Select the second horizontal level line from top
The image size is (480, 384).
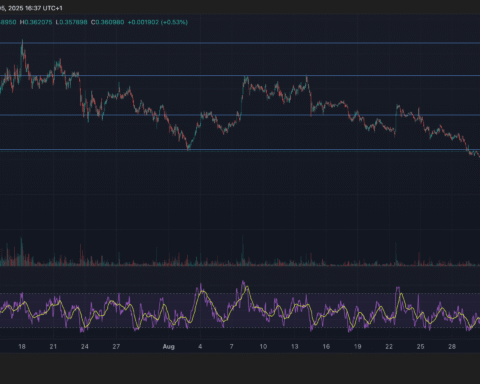click(x=240, y=76)
